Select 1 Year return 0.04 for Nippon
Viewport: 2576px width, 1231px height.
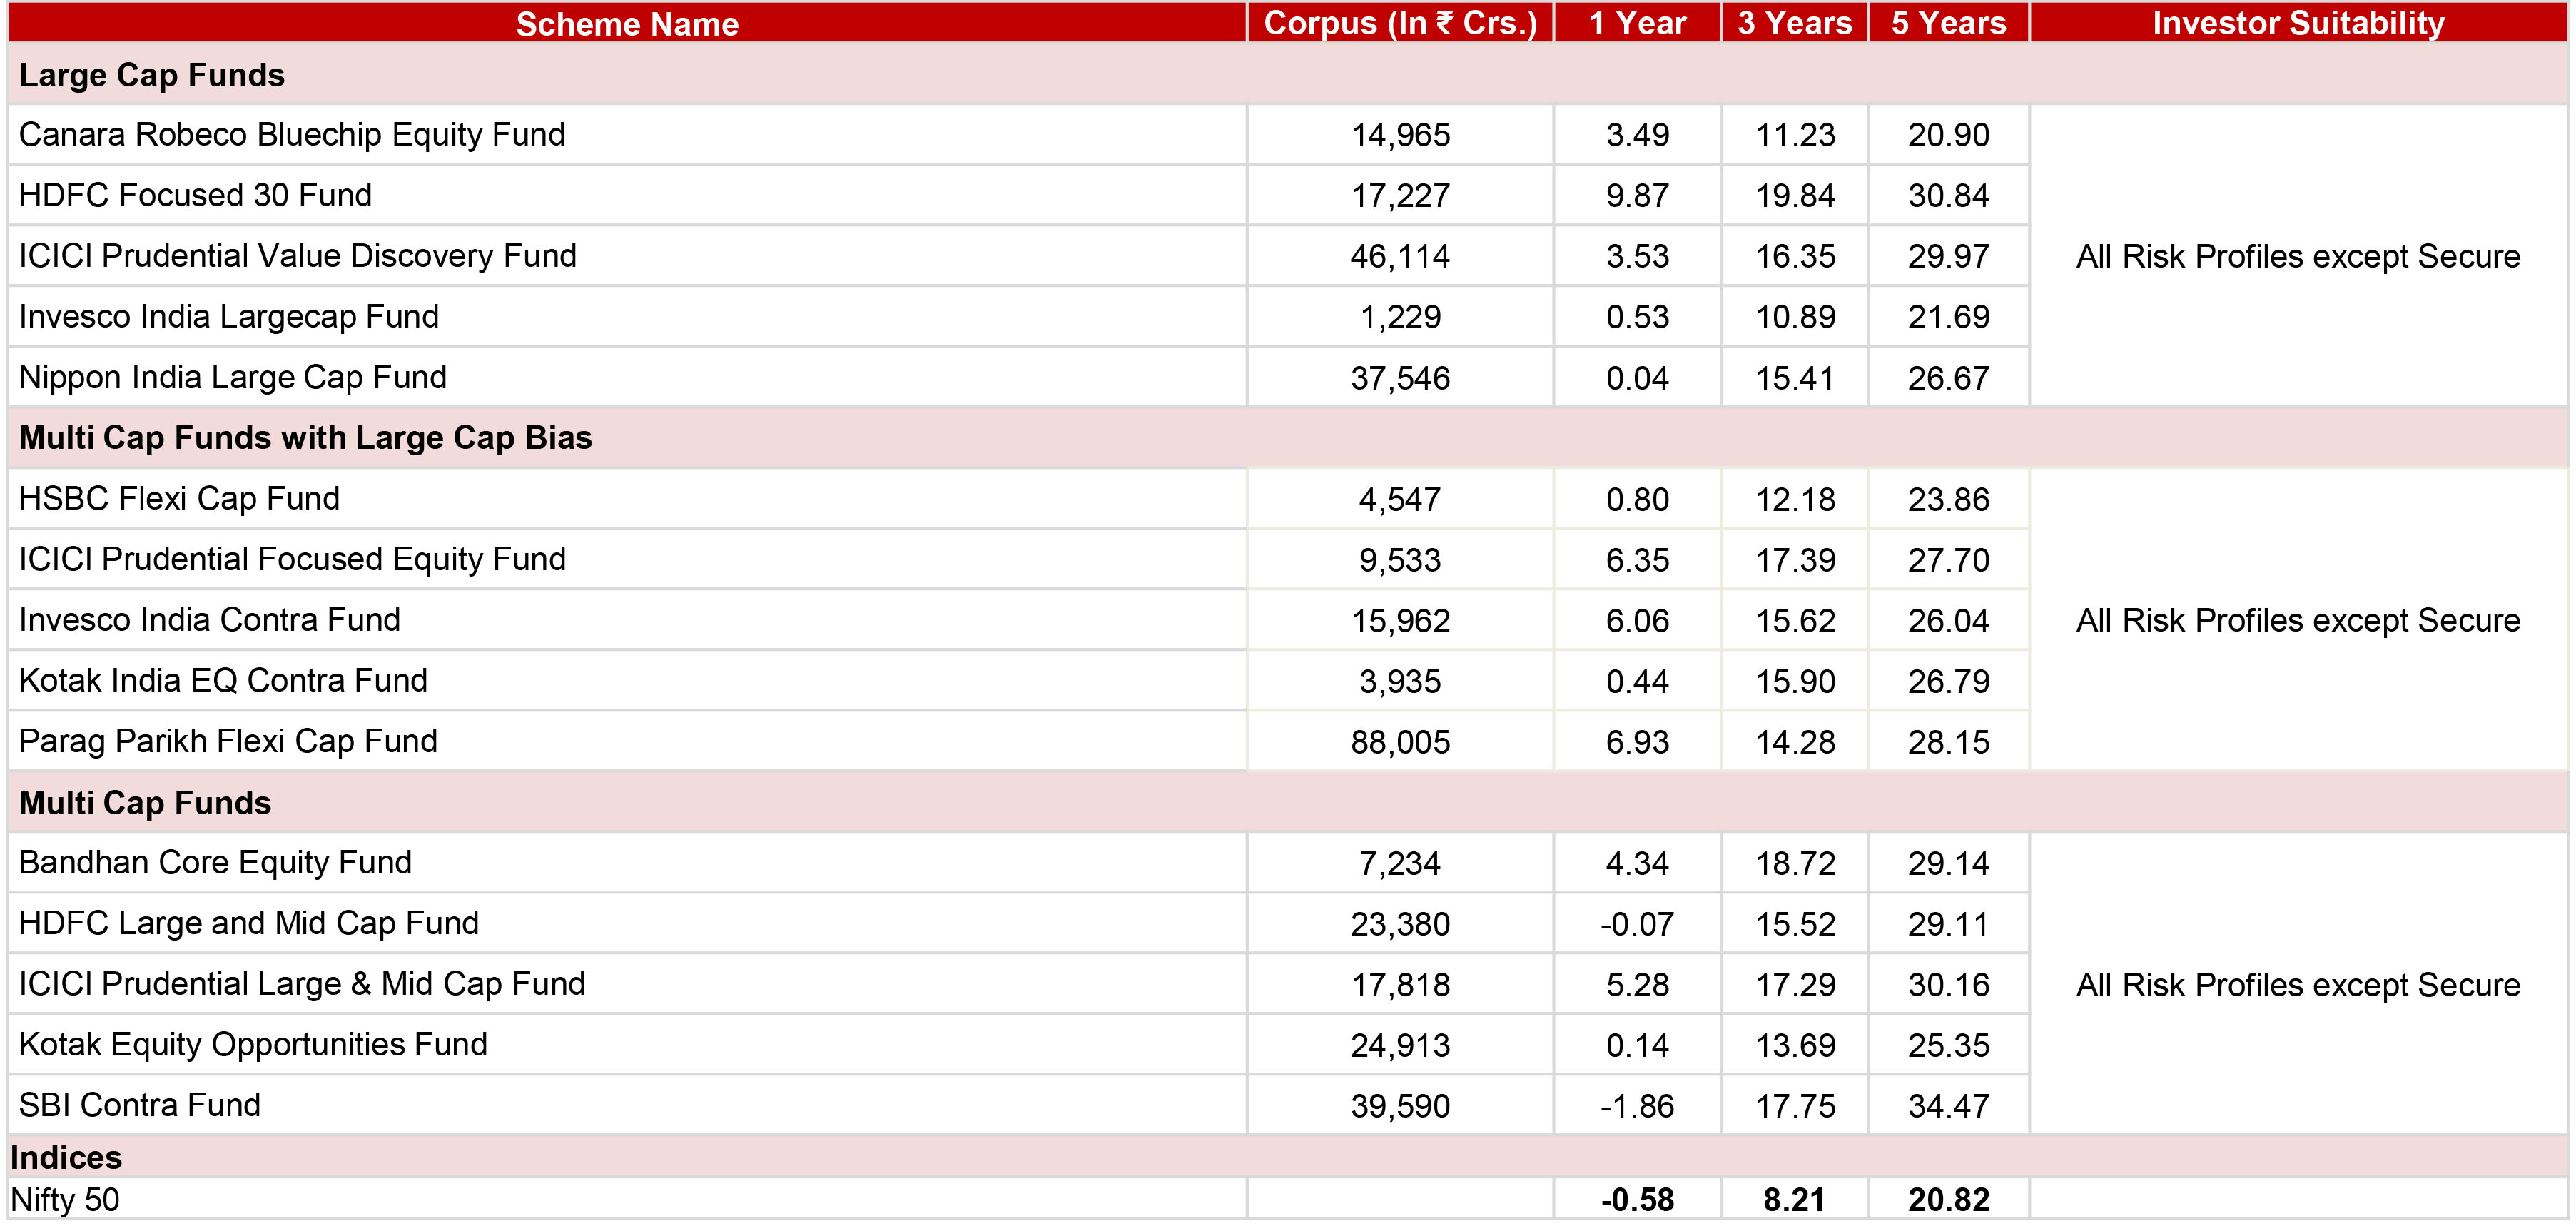[1637, 378]
